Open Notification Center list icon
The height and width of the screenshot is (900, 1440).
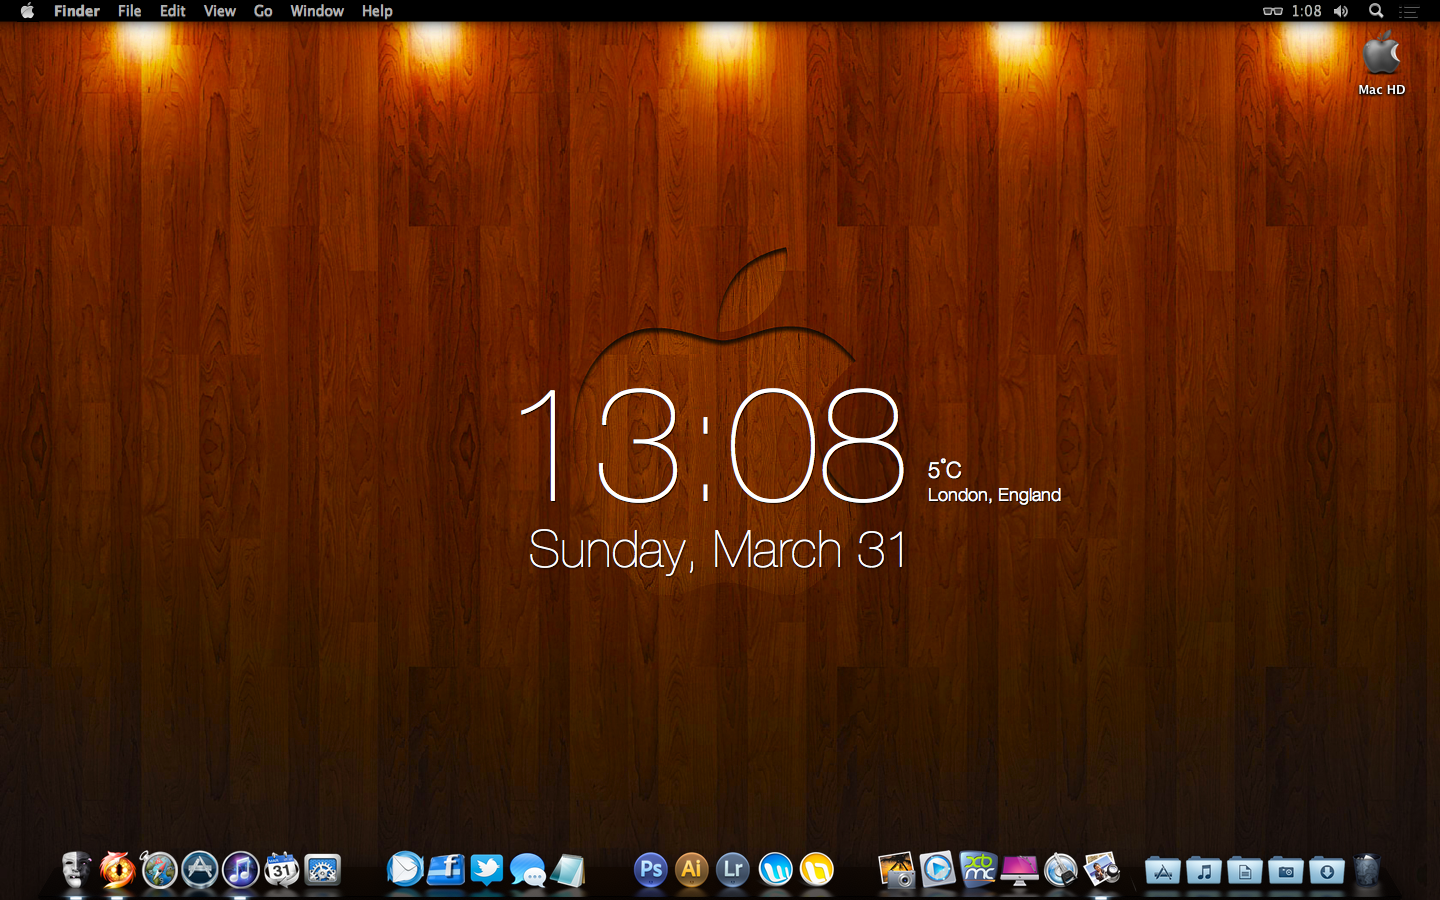1409,12
